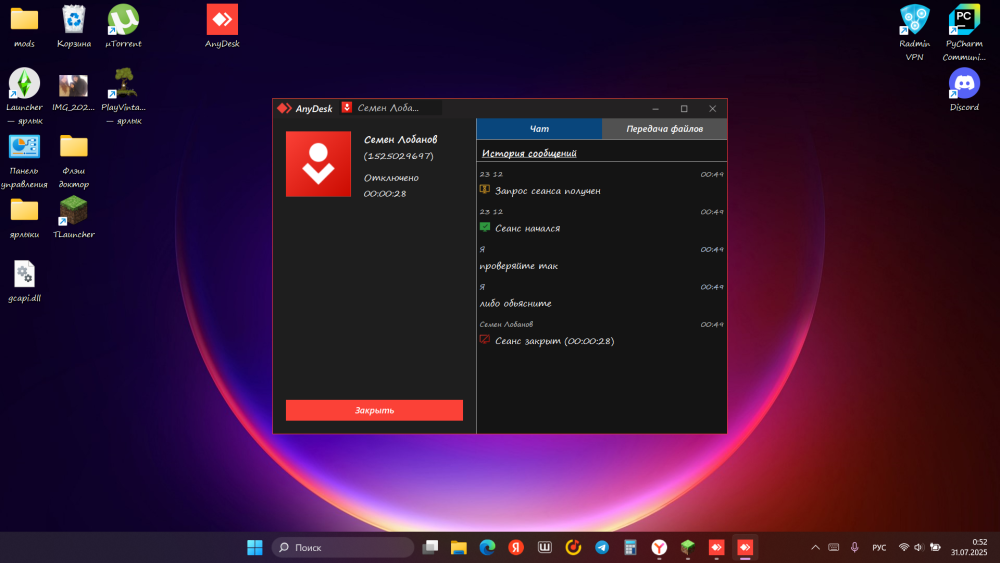Open the Ш icon app in the taskbar
The image size is (1000, 563).
point(545,547)
